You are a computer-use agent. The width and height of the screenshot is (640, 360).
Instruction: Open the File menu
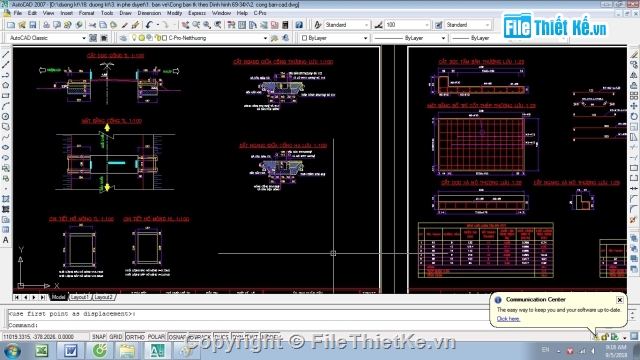point(18,13)
